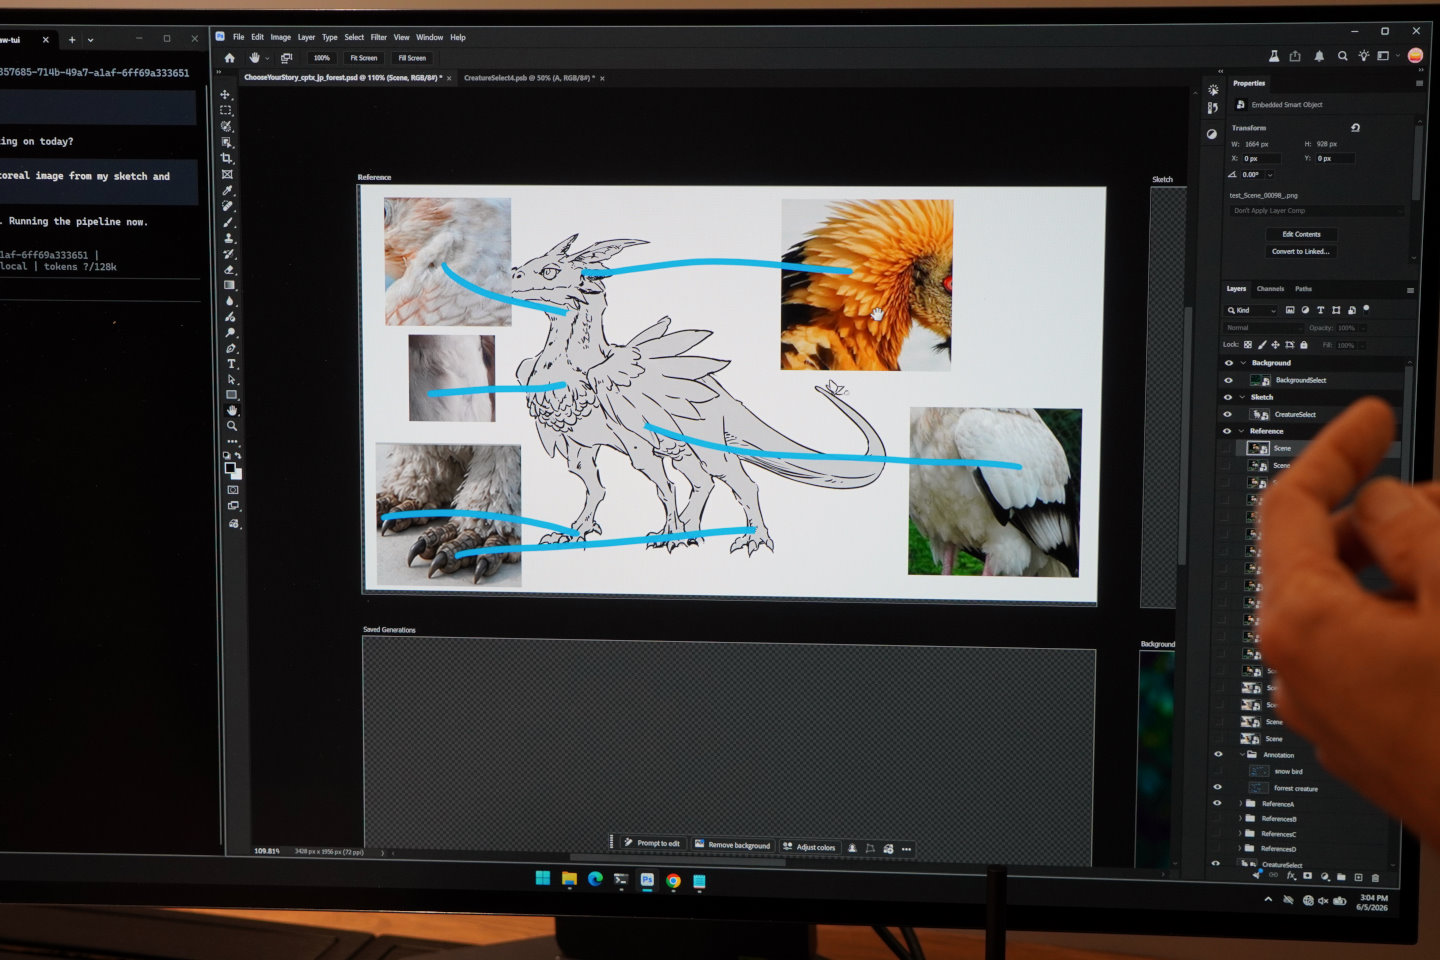
Task: Open the Filter menu
Action: point(379,37)
